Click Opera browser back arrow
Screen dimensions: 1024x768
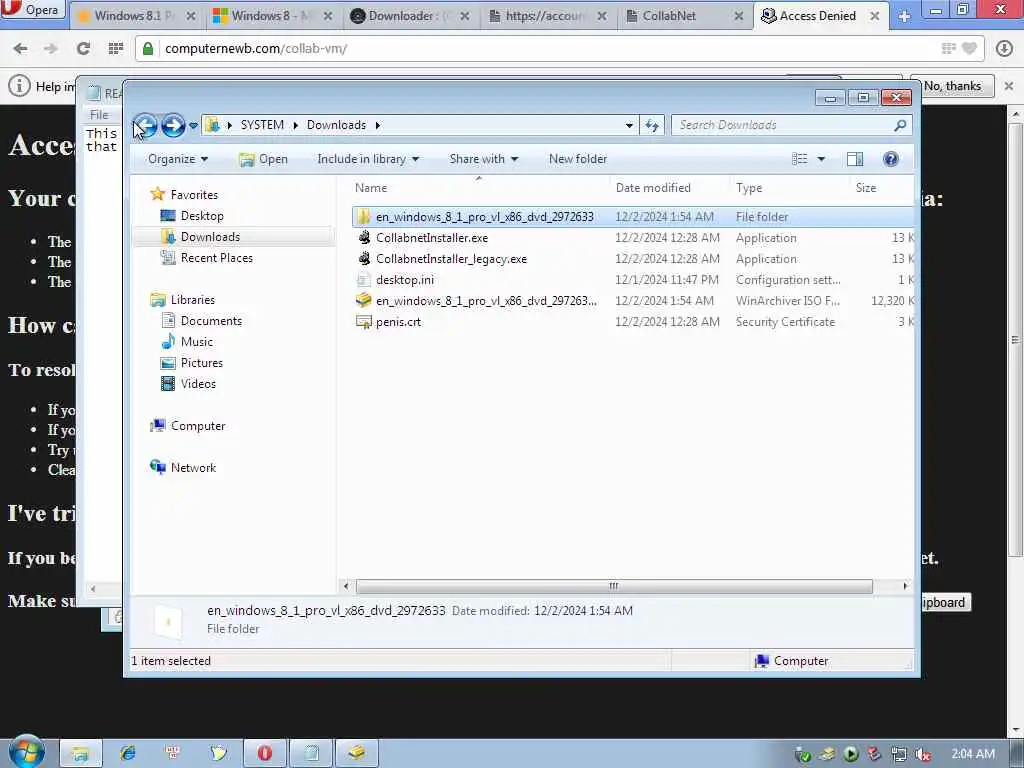(x=20, y=48)
